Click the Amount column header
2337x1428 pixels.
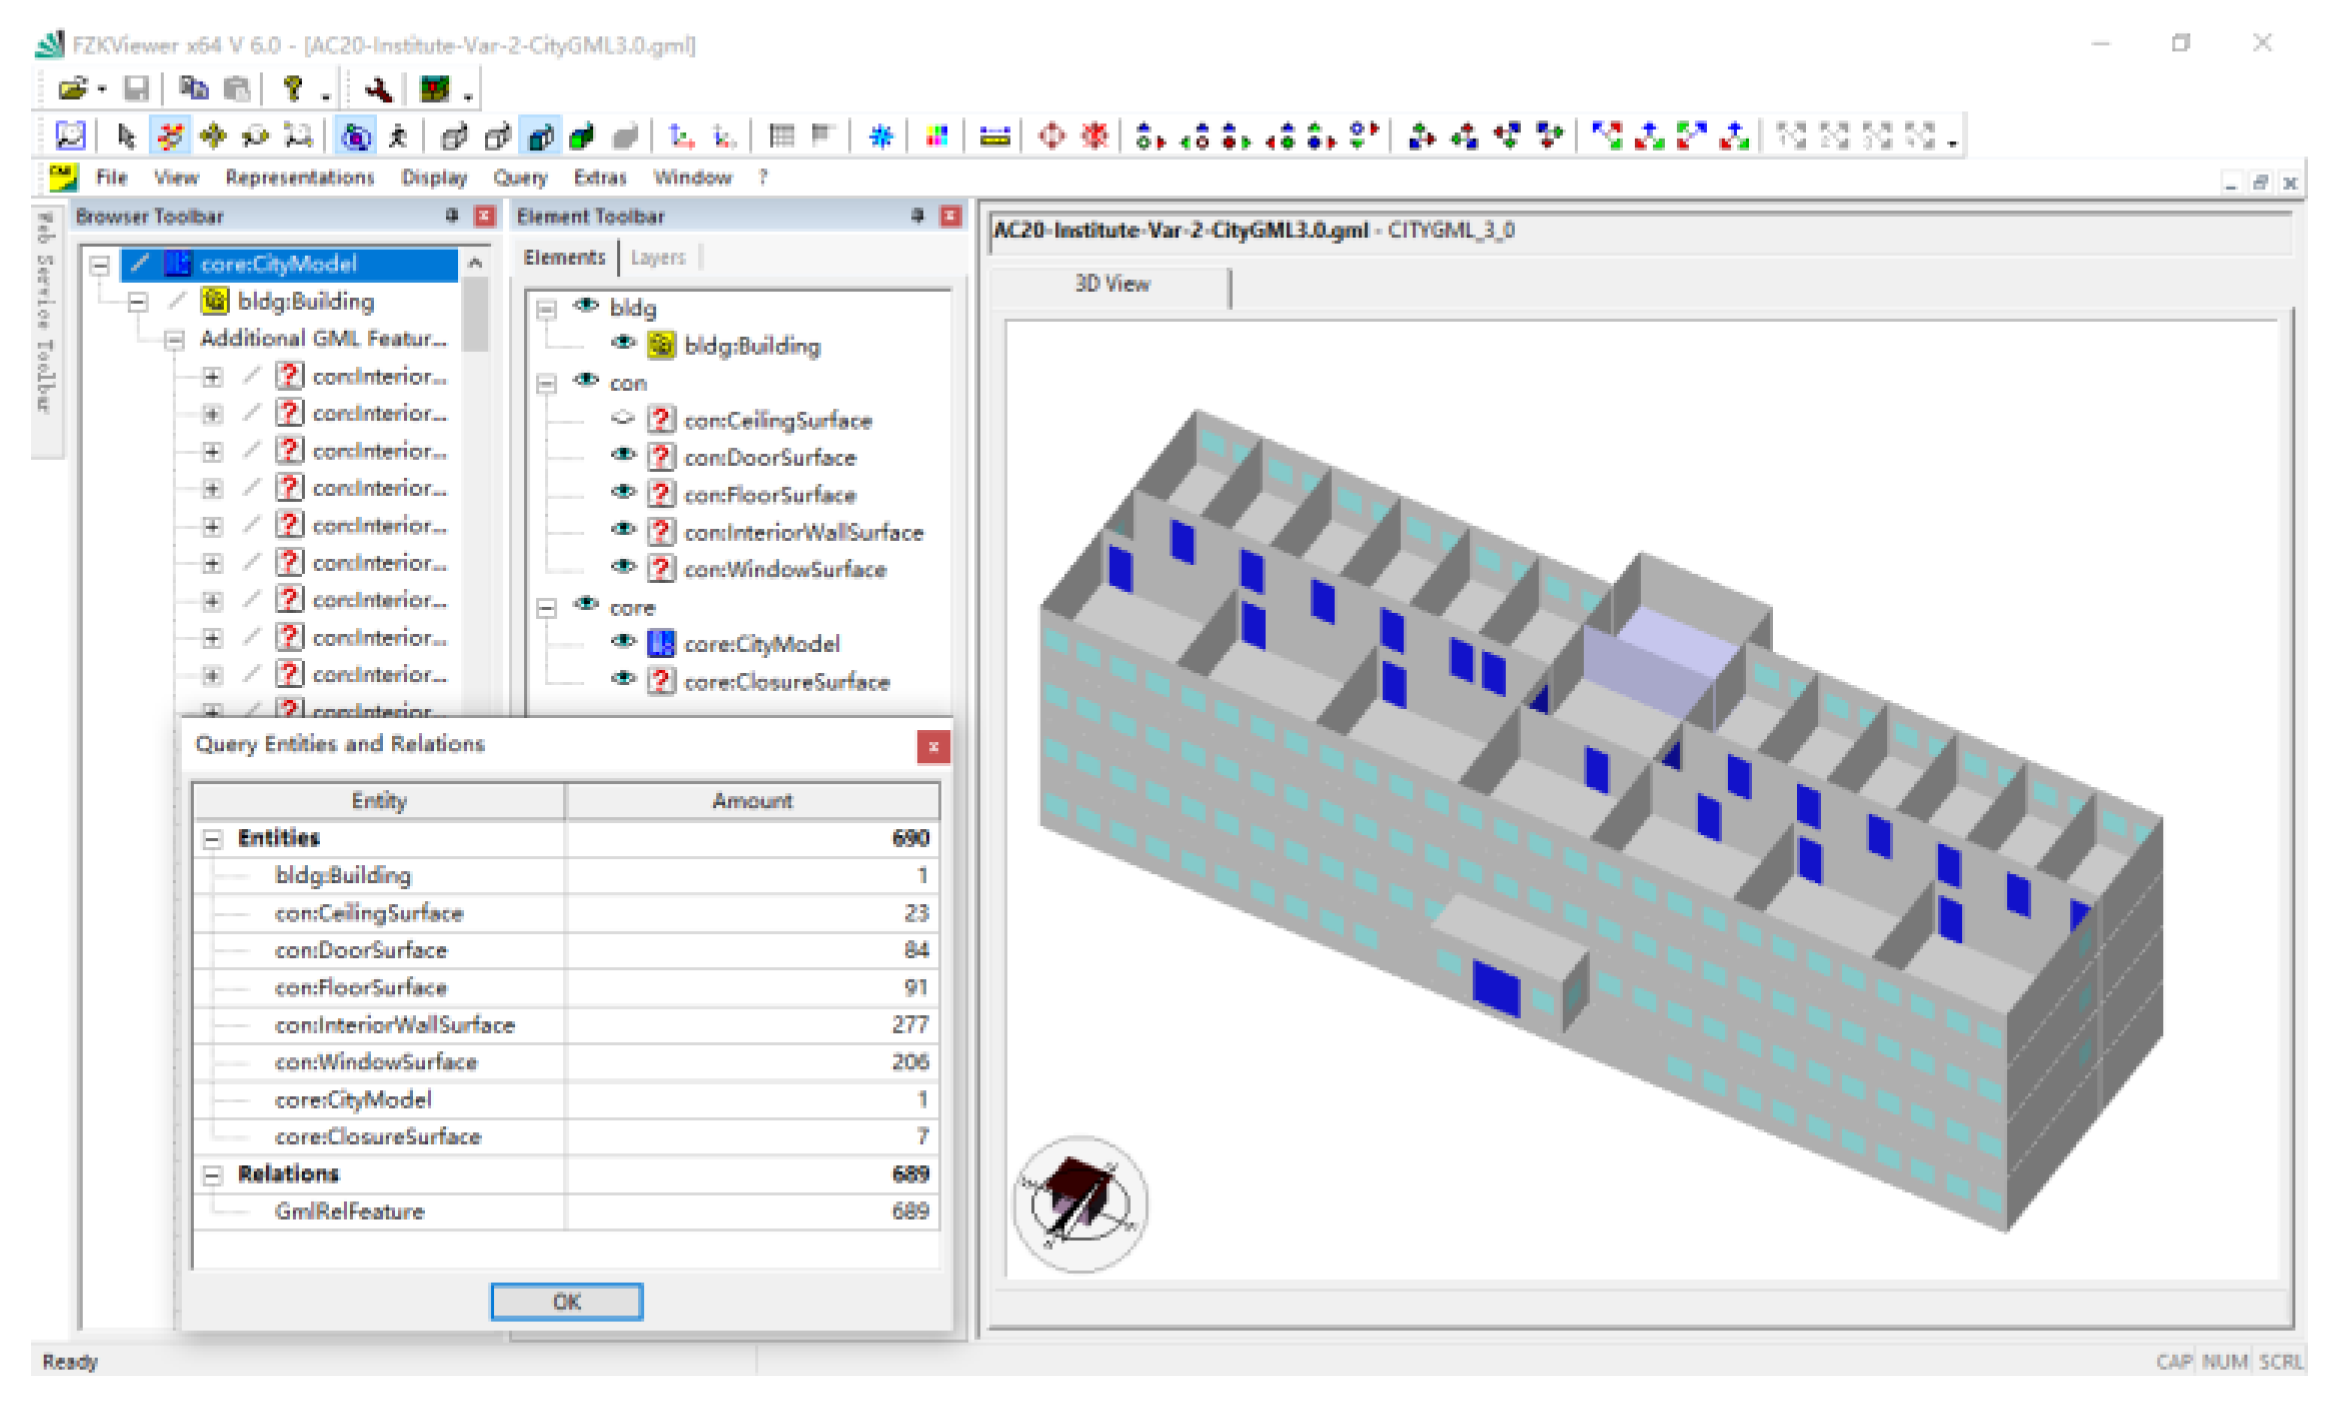tap(752, 801)
